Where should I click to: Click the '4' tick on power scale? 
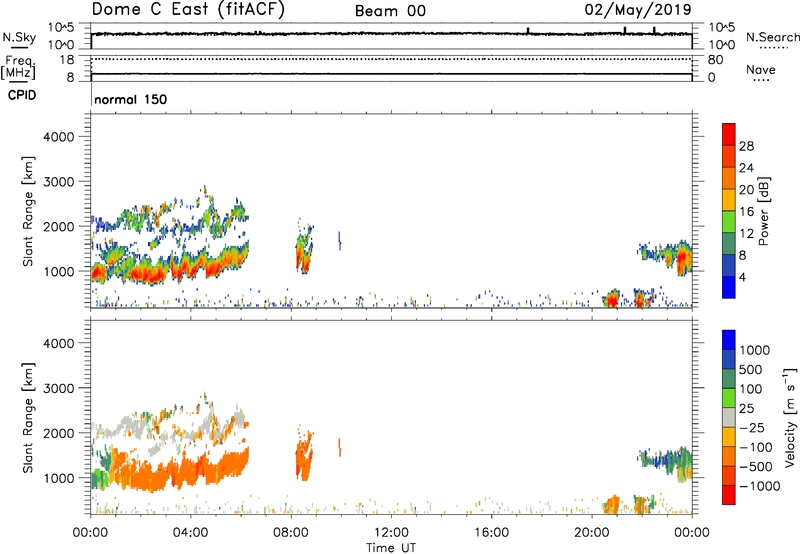742,277
